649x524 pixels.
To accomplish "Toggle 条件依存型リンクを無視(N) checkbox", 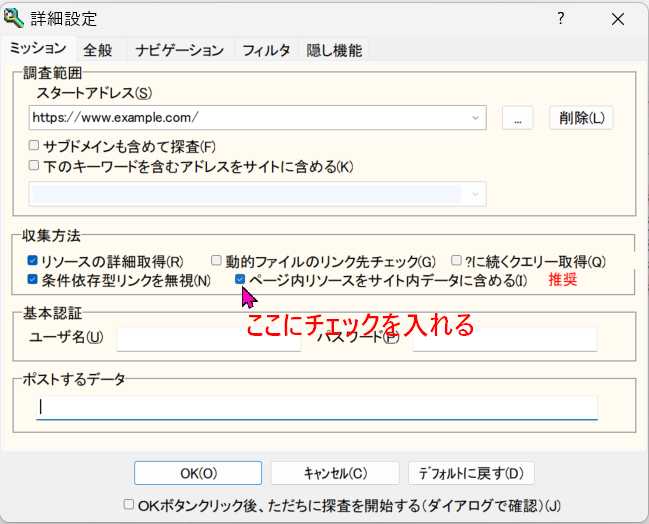I will tap(32, 279).
